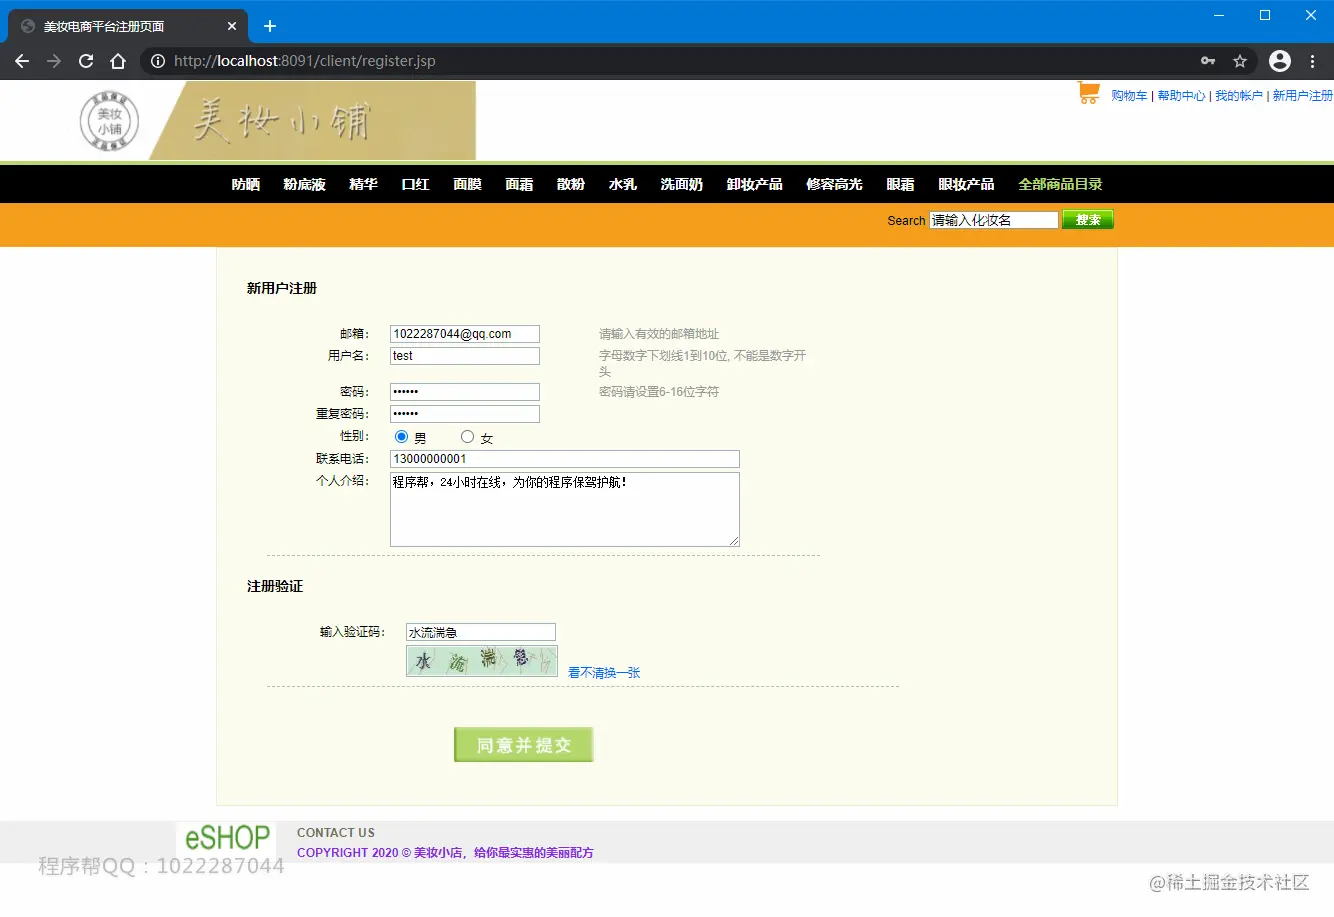Click the 用户名 input field
1334x917 pixels.
[465, 356]
